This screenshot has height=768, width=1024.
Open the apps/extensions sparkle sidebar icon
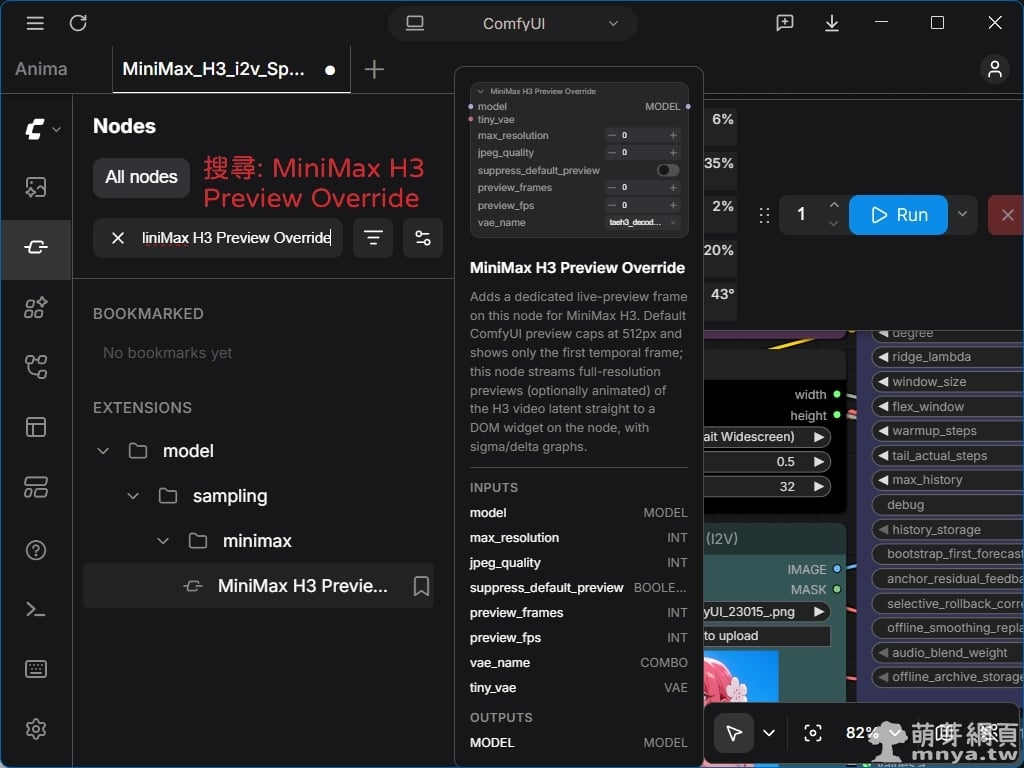[36, 307]
